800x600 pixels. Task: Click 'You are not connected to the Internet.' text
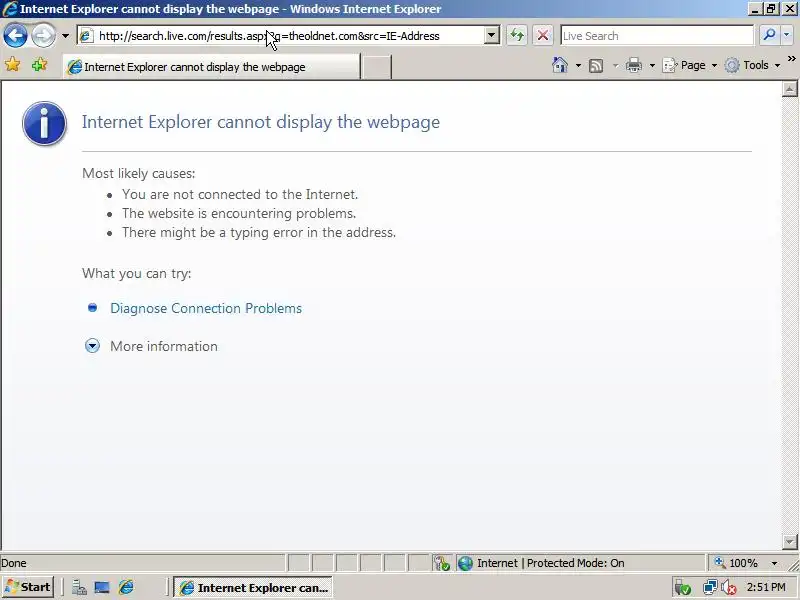[x=240, y=194]
